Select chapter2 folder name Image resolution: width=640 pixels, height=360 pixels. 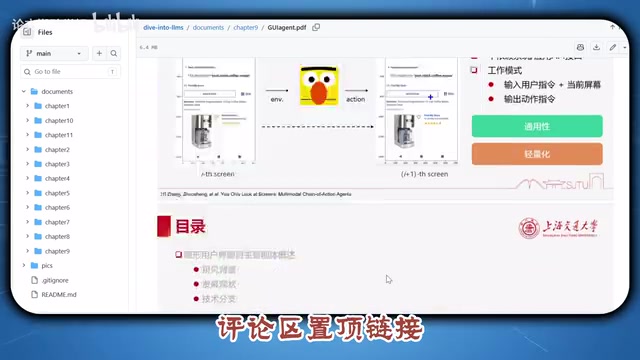tap(57, 149)
